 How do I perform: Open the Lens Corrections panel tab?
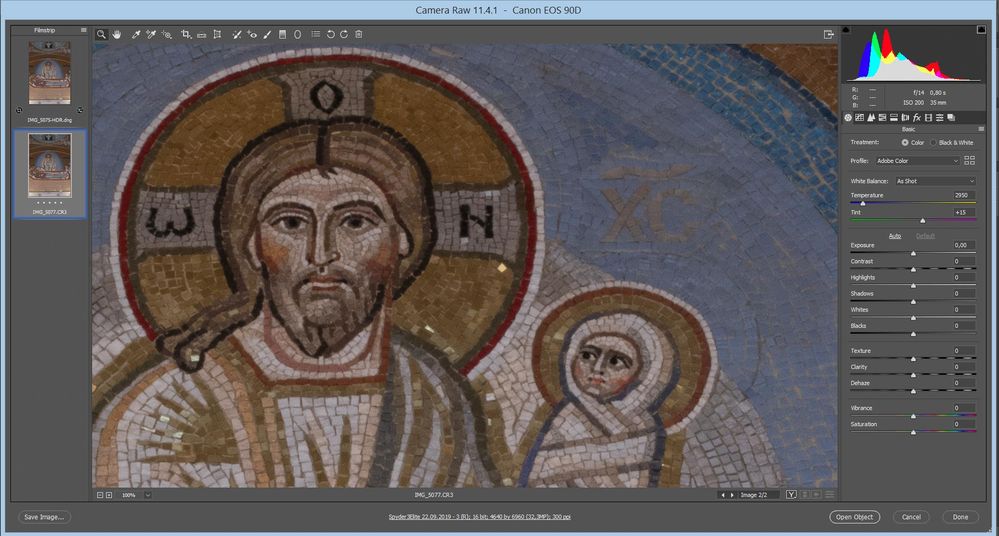click(x=905, y=117)
